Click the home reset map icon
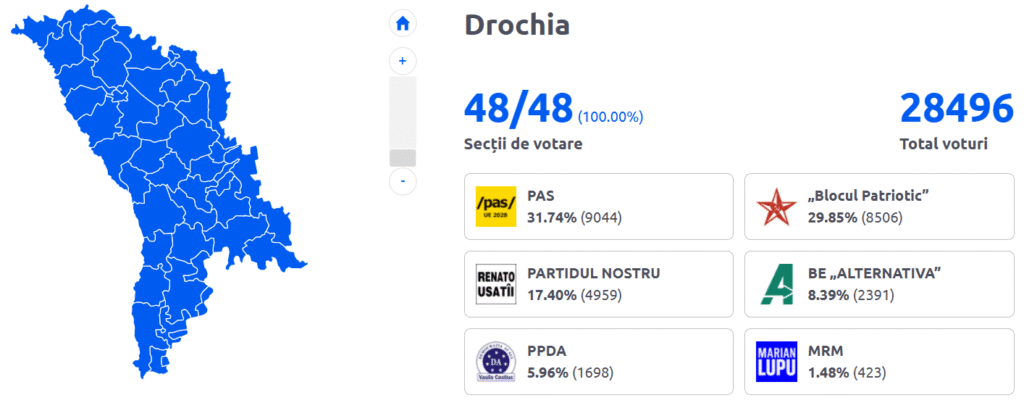The width and height of the screenshot is (1024, 403). pyautogui.click(x=402, y=24)
